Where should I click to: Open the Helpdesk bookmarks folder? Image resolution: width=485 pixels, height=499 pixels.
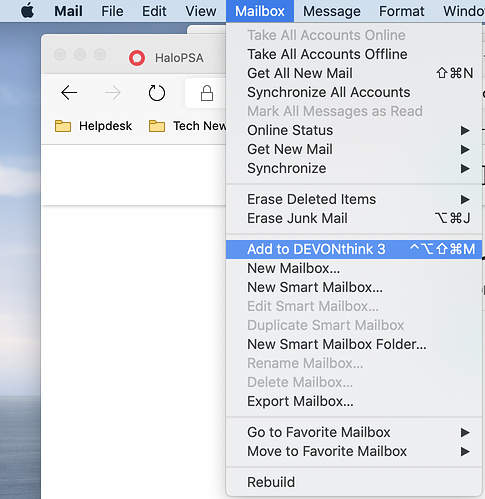pos(93,126)
